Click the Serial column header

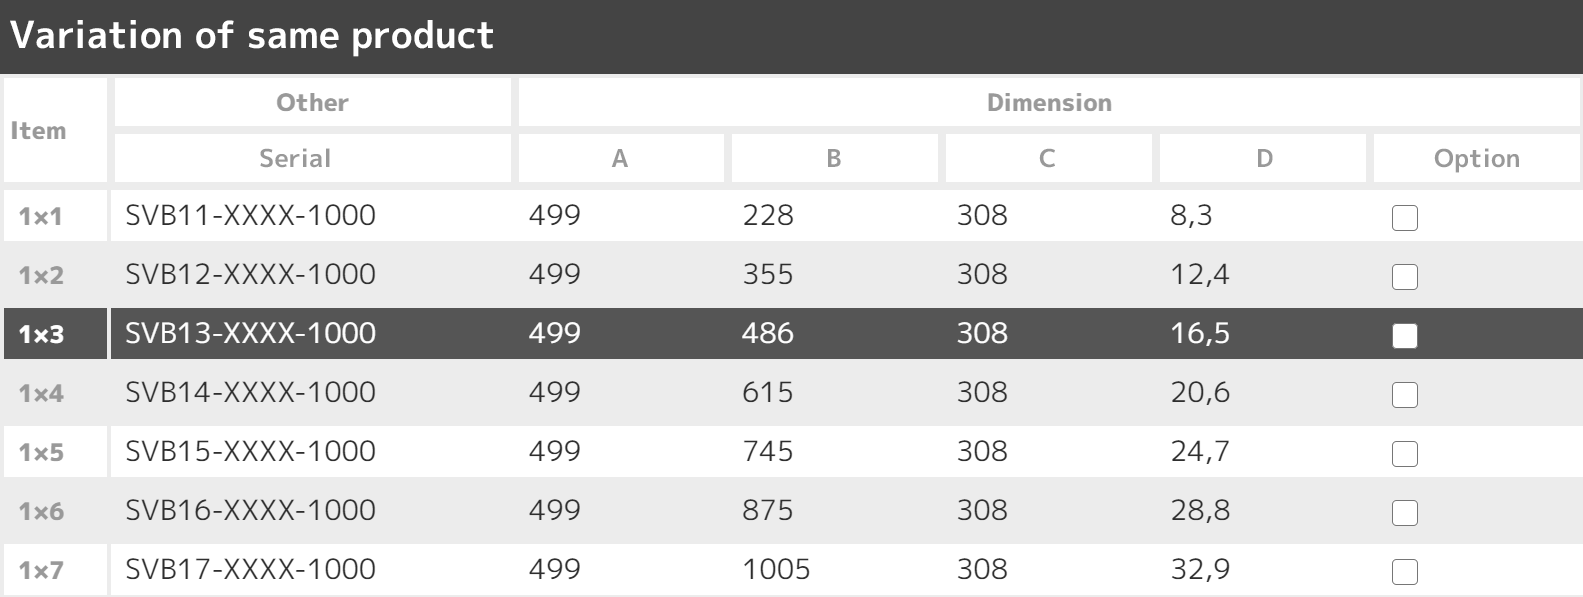click(295, 159)
